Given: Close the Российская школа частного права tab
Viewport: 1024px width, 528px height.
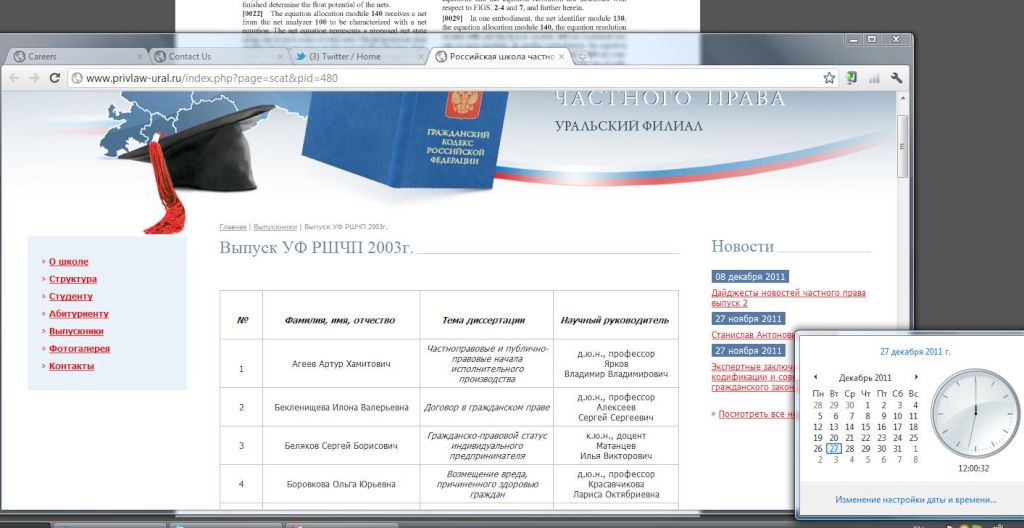Looking at the screenshot, I should tap(562, 57).
